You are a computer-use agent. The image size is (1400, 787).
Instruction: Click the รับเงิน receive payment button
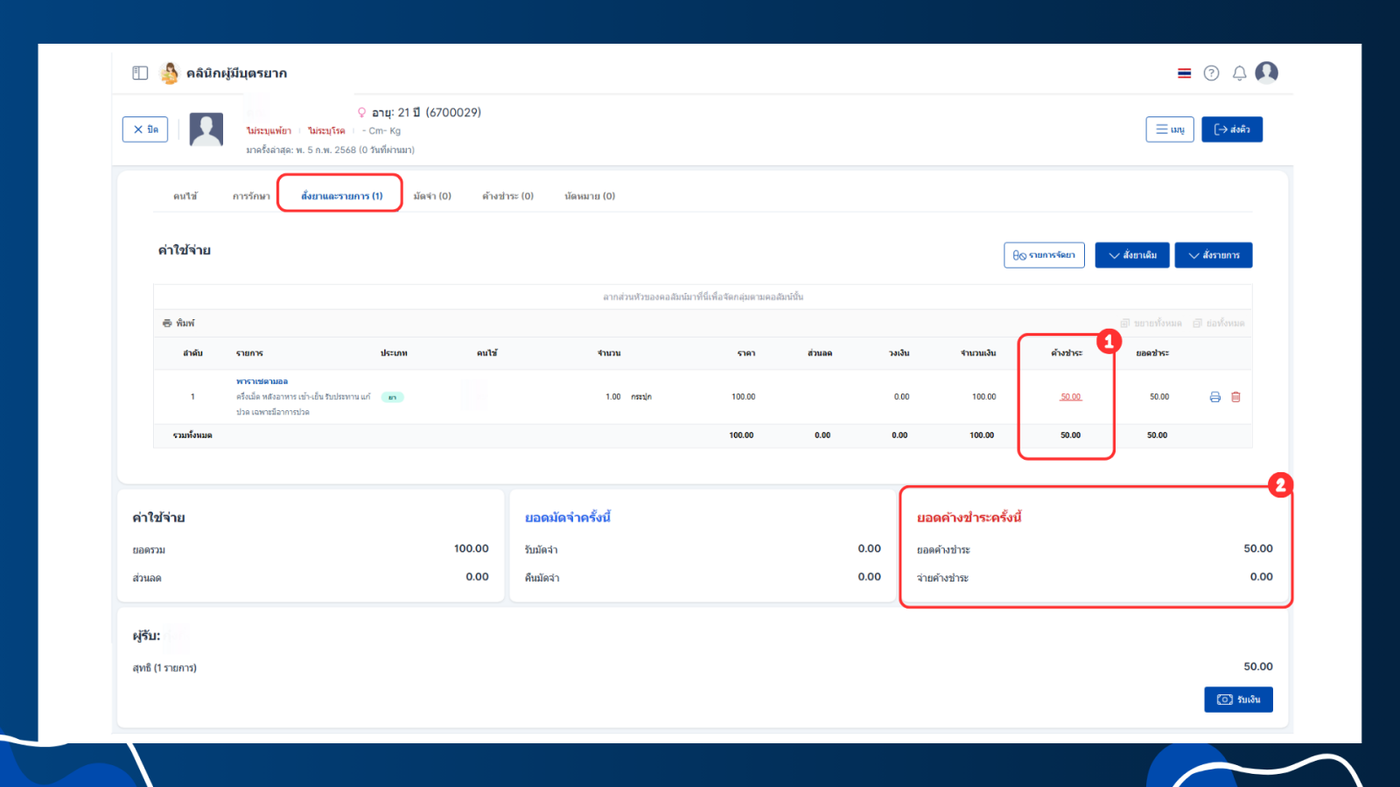coord(1238,699)
